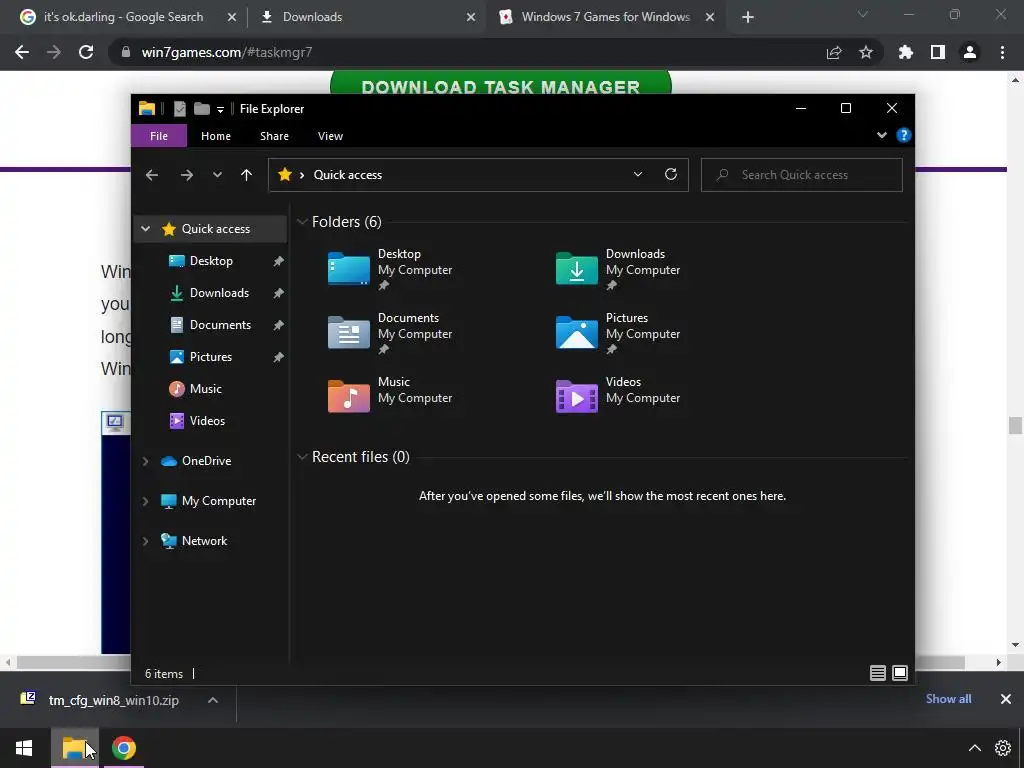Select Music in navigation pane

[205, 389]
